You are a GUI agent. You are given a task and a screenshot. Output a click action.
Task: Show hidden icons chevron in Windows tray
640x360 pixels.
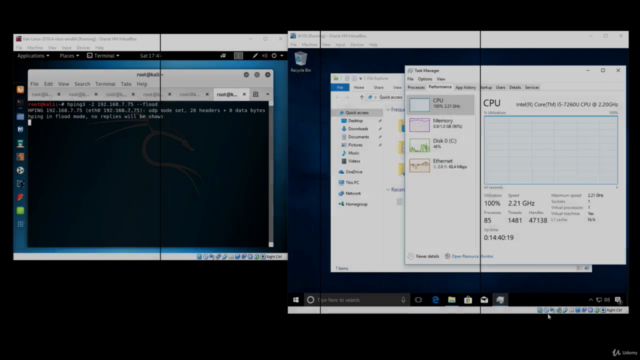[x=591, y=300]
